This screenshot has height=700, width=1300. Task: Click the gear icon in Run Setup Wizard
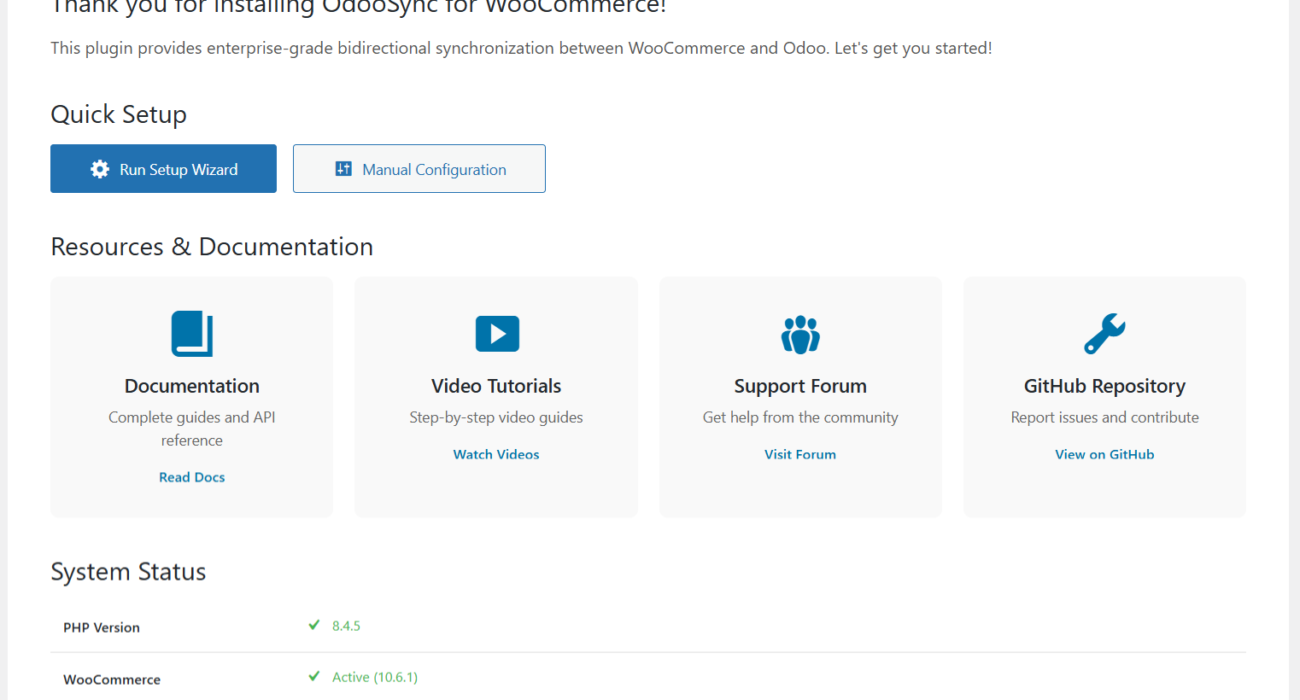pyautogui.click(x=100, y=169)
